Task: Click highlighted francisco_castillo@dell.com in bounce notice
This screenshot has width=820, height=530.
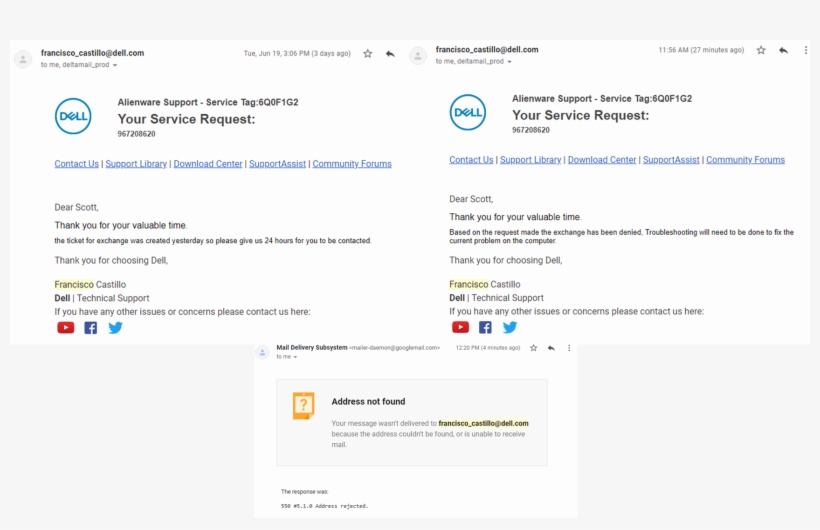Action: click(x=483, y=423)
